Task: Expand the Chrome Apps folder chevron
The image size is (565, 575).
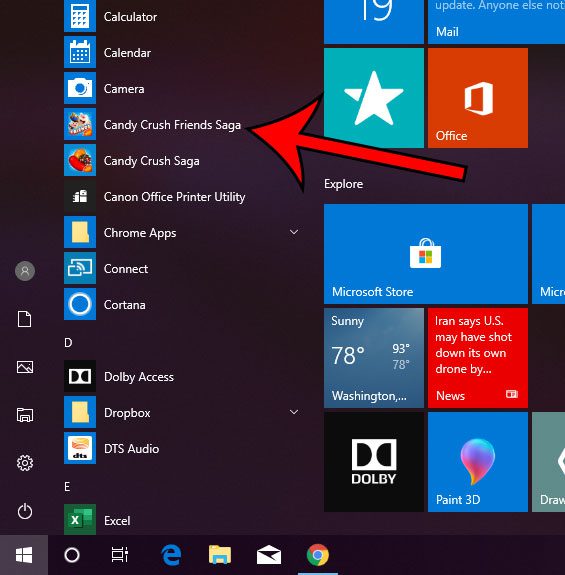Action: (x=294, y=232)
